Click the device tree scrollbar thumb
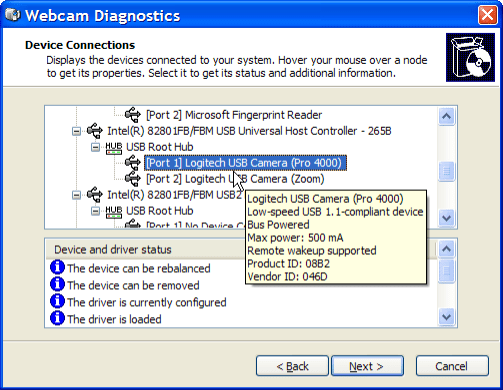Screen dimensions: 503x390 (x=447, y=172)
